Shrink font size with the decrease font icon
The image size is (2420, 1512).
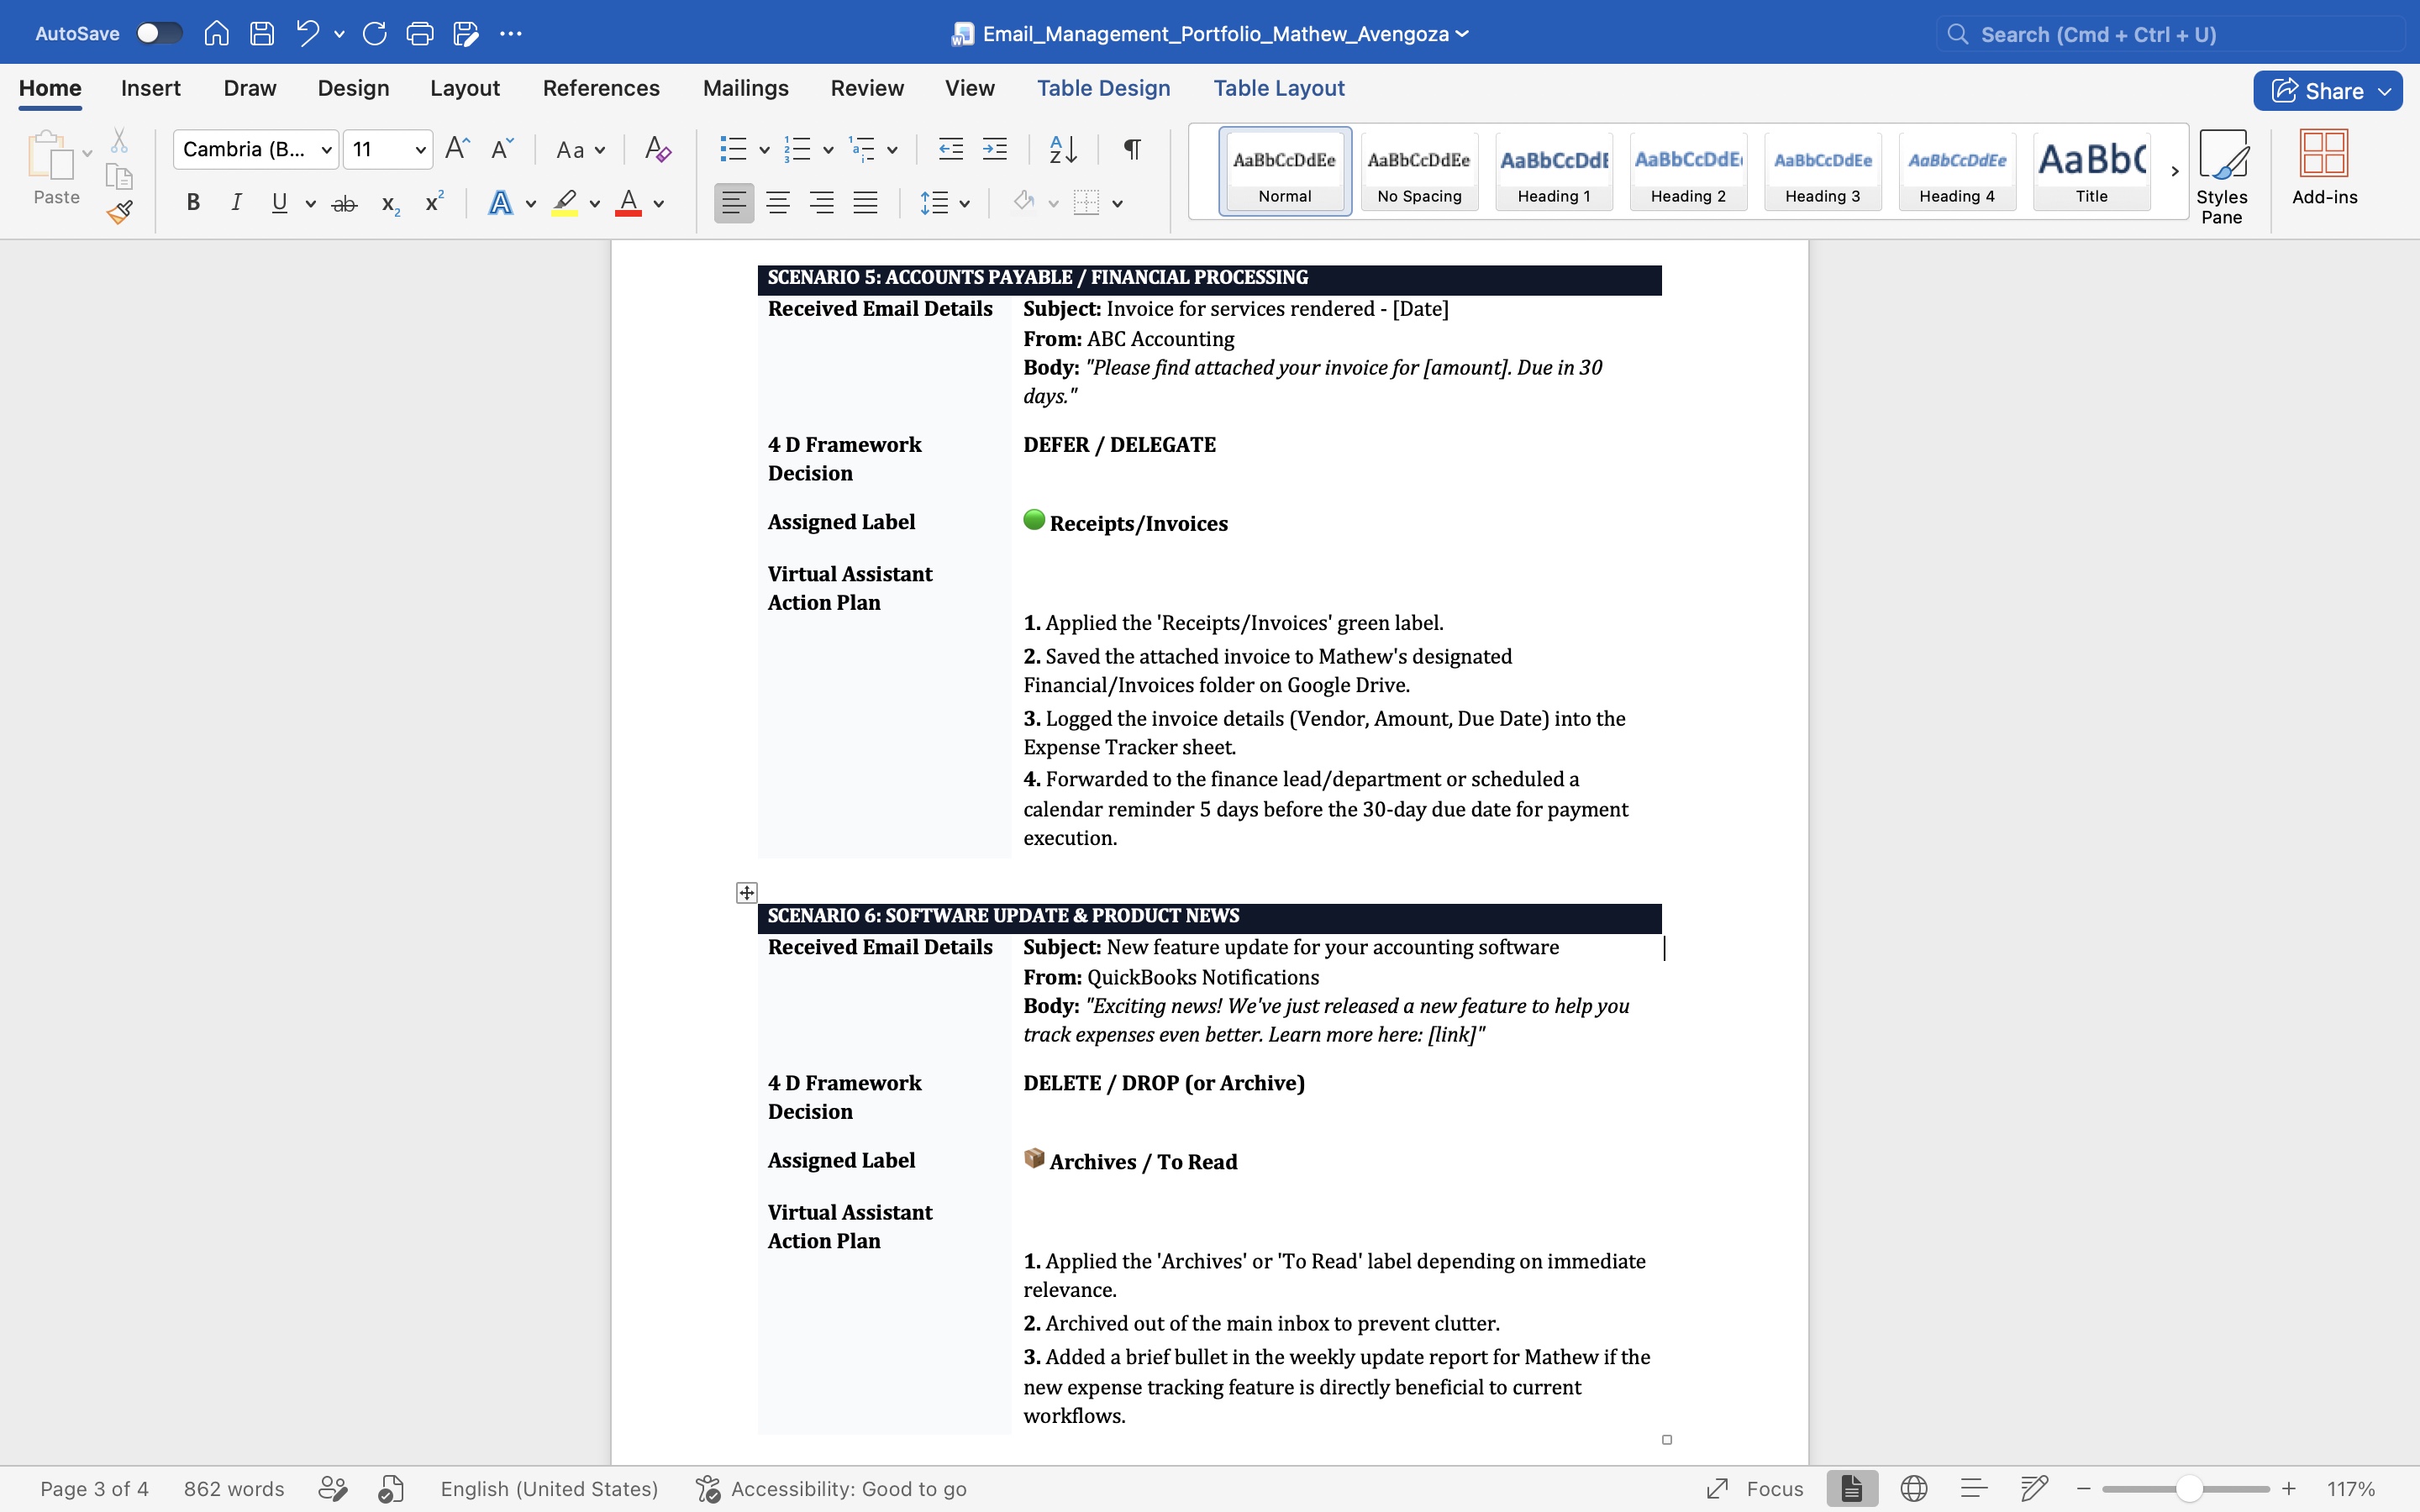502,149
